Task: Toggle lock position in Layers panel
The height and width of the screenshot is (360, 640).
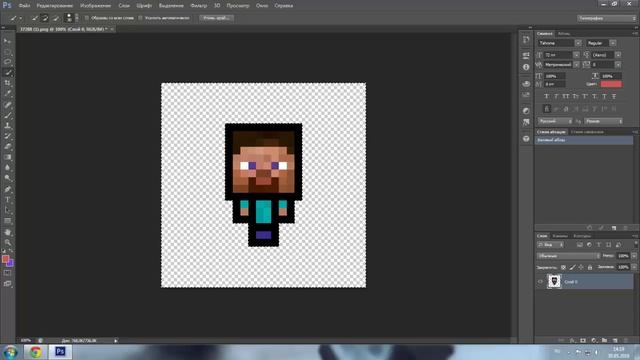Action: pos(581,267)
